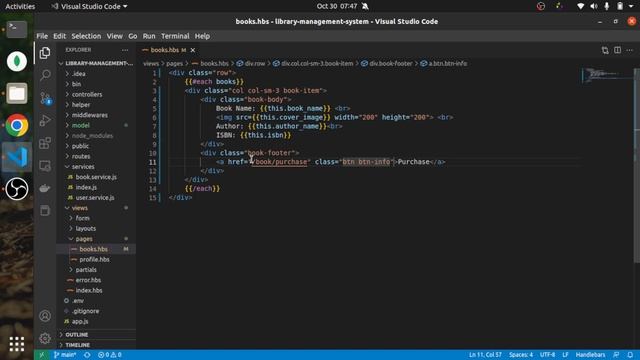640x360 pixels.
Task: Open the Remote Explorer icon
Action: pyautogui.click(x=45, y=166)
